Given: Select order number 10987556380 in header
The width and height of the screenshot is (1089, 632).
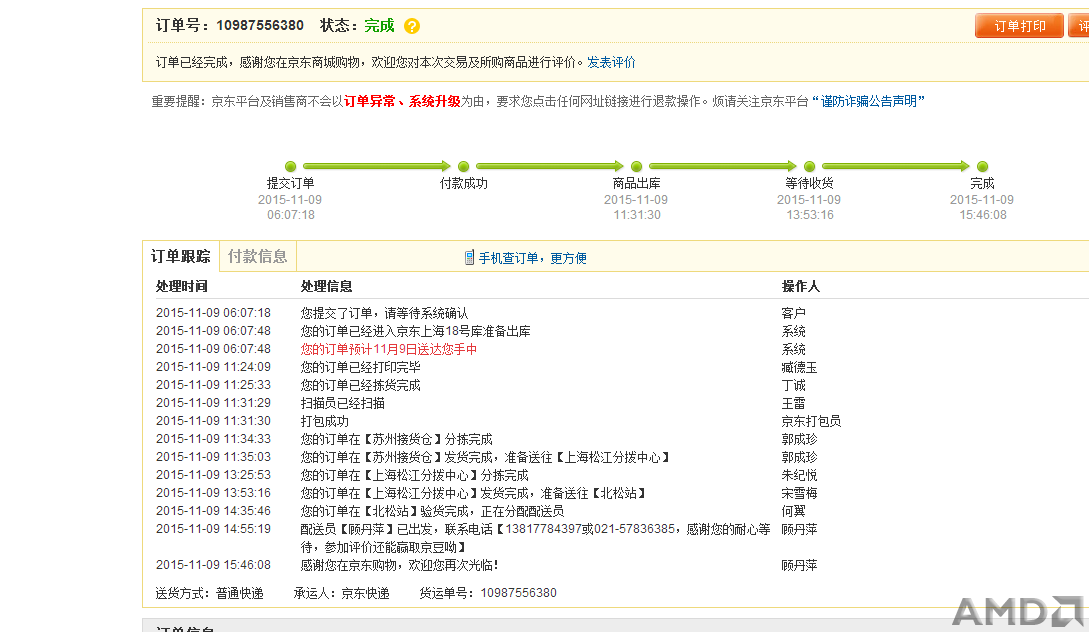Looking at the screenshot, I should point(260,26).
